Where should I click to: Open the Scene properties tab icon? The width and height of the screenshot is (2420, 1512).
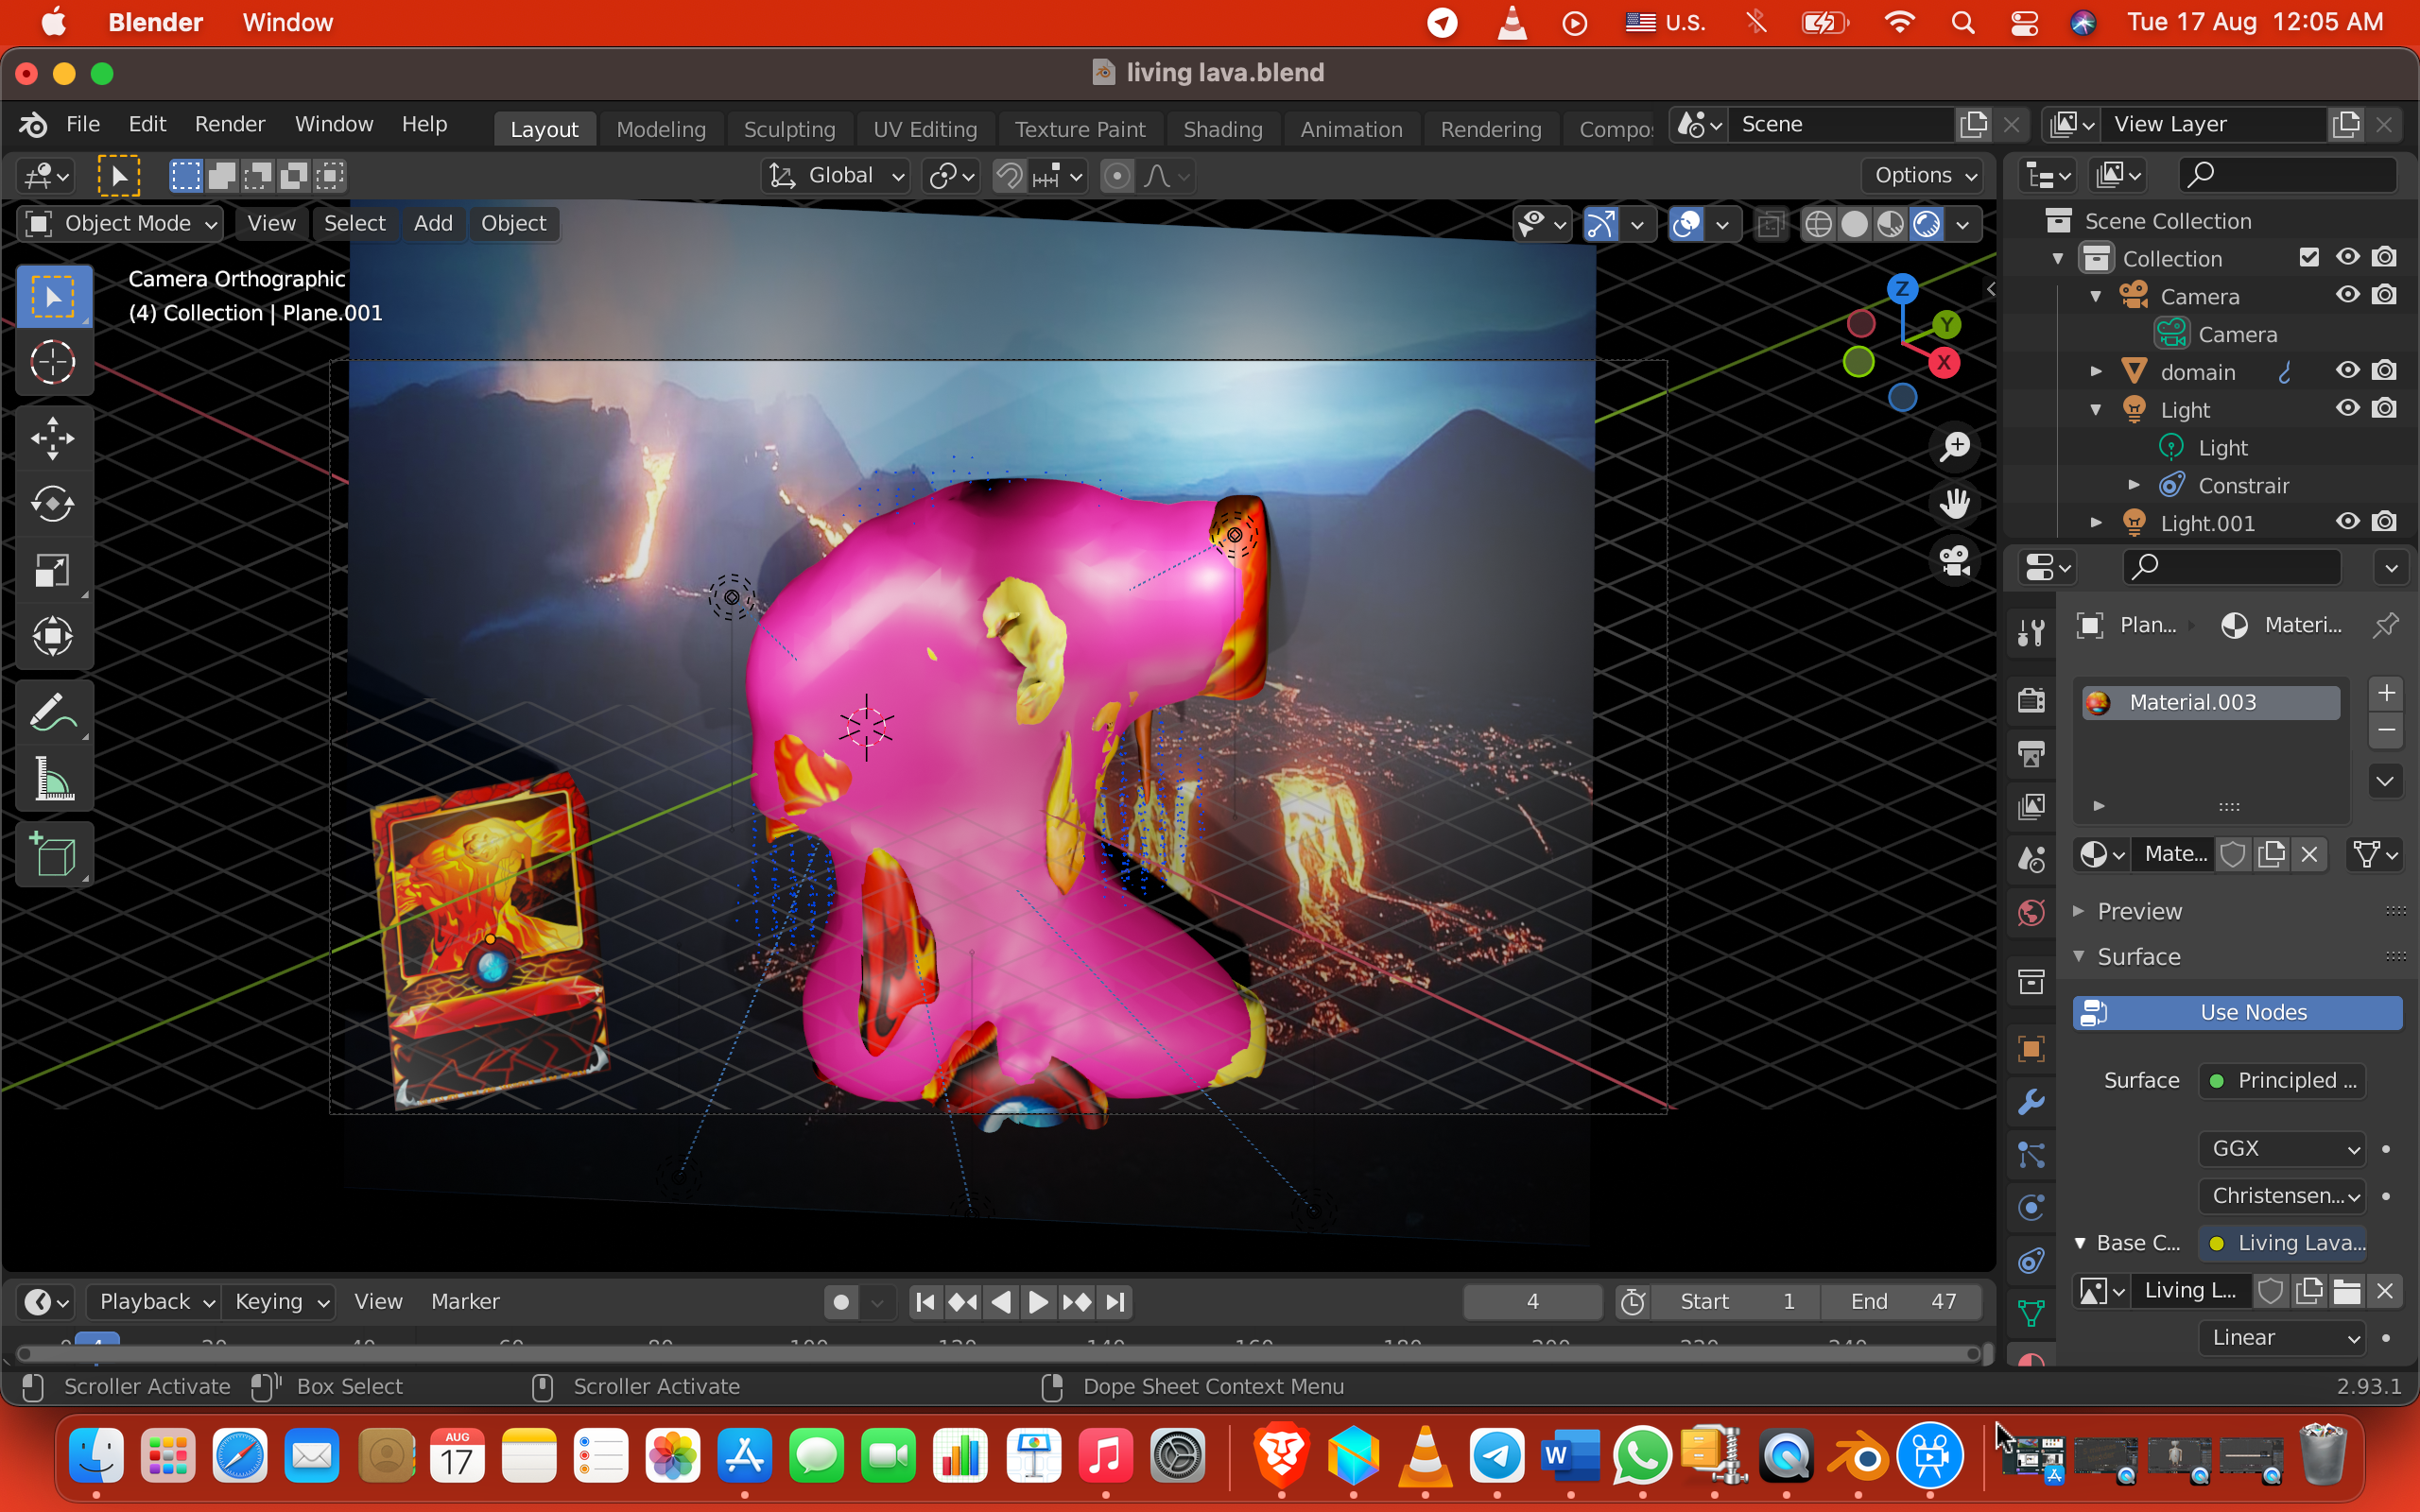[x=2031, y=859]
